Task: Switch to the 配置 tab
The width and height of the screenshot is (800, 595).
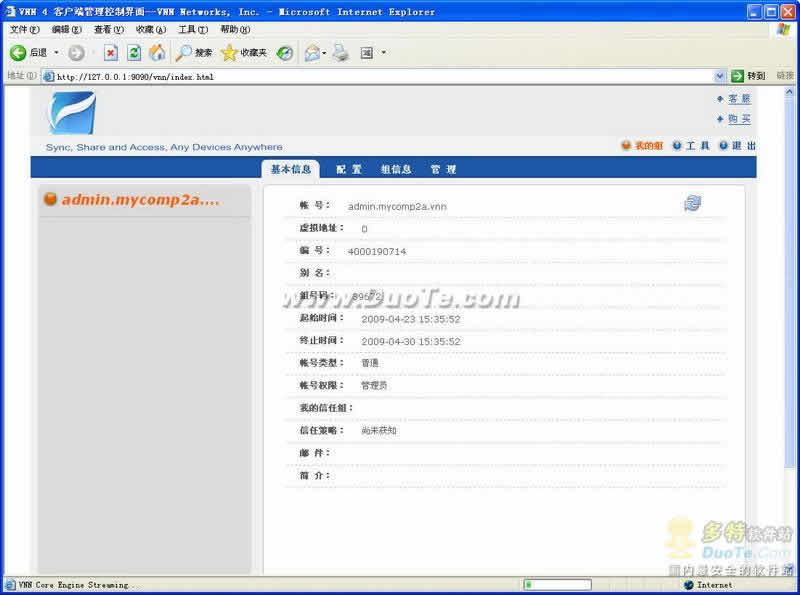Action: click(349, 169)
